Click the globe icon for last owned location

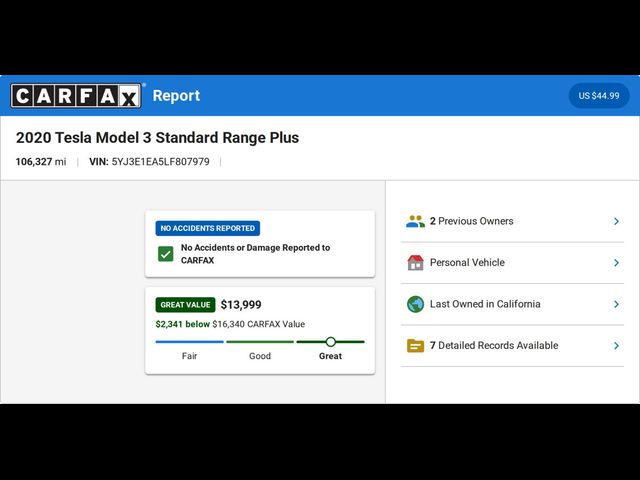click(415, 304)
